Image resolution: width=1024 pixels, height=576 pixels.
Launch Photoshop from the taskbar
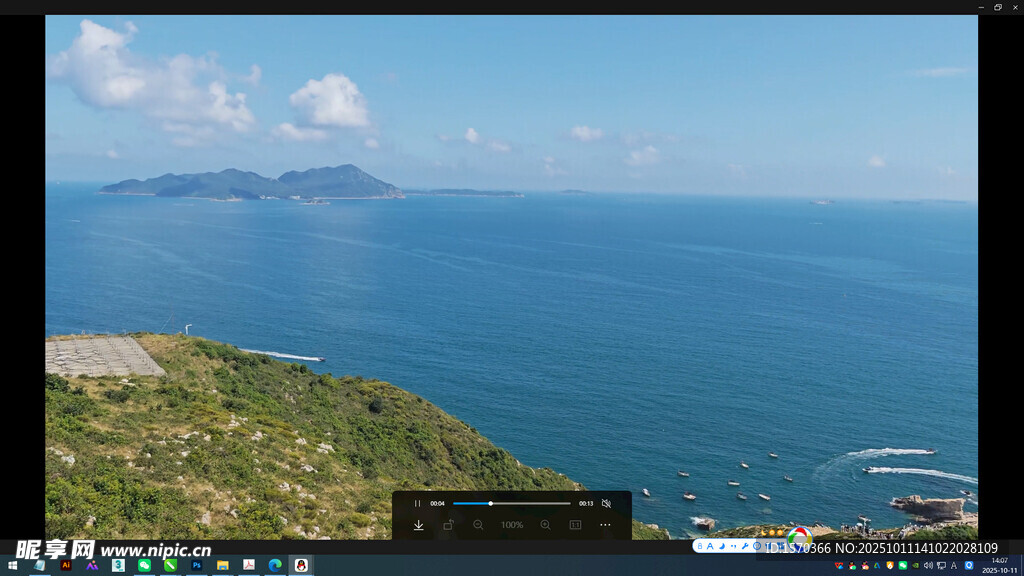pyautogui.click(x=196, y=565)
